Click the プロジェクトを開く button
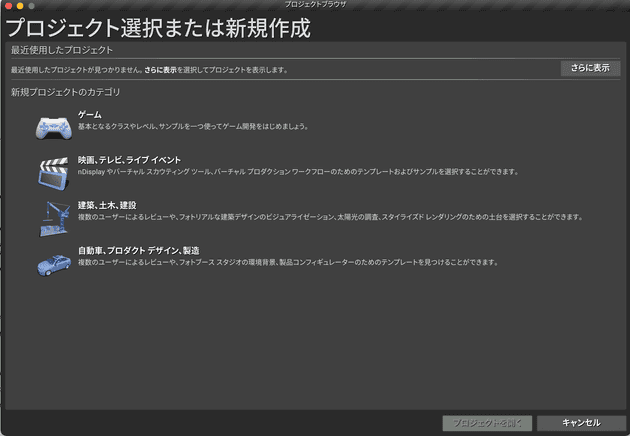This screenshot has width=630, height=436. coord(487,423)
